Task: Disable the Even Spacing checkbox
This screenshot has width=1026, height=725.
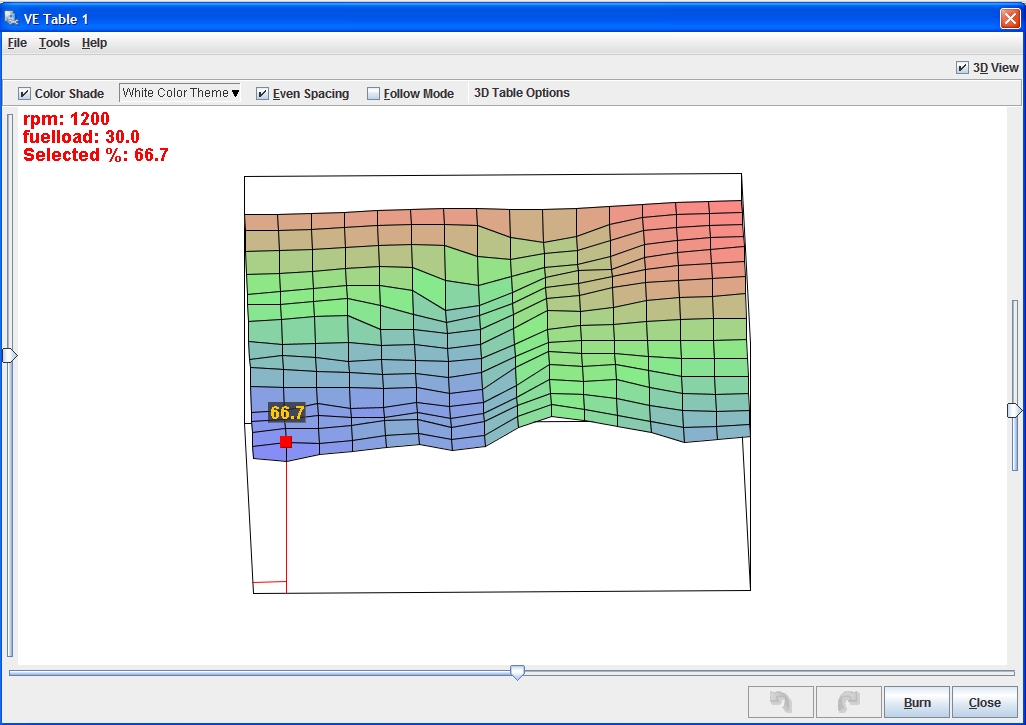Action: point(263,93)
